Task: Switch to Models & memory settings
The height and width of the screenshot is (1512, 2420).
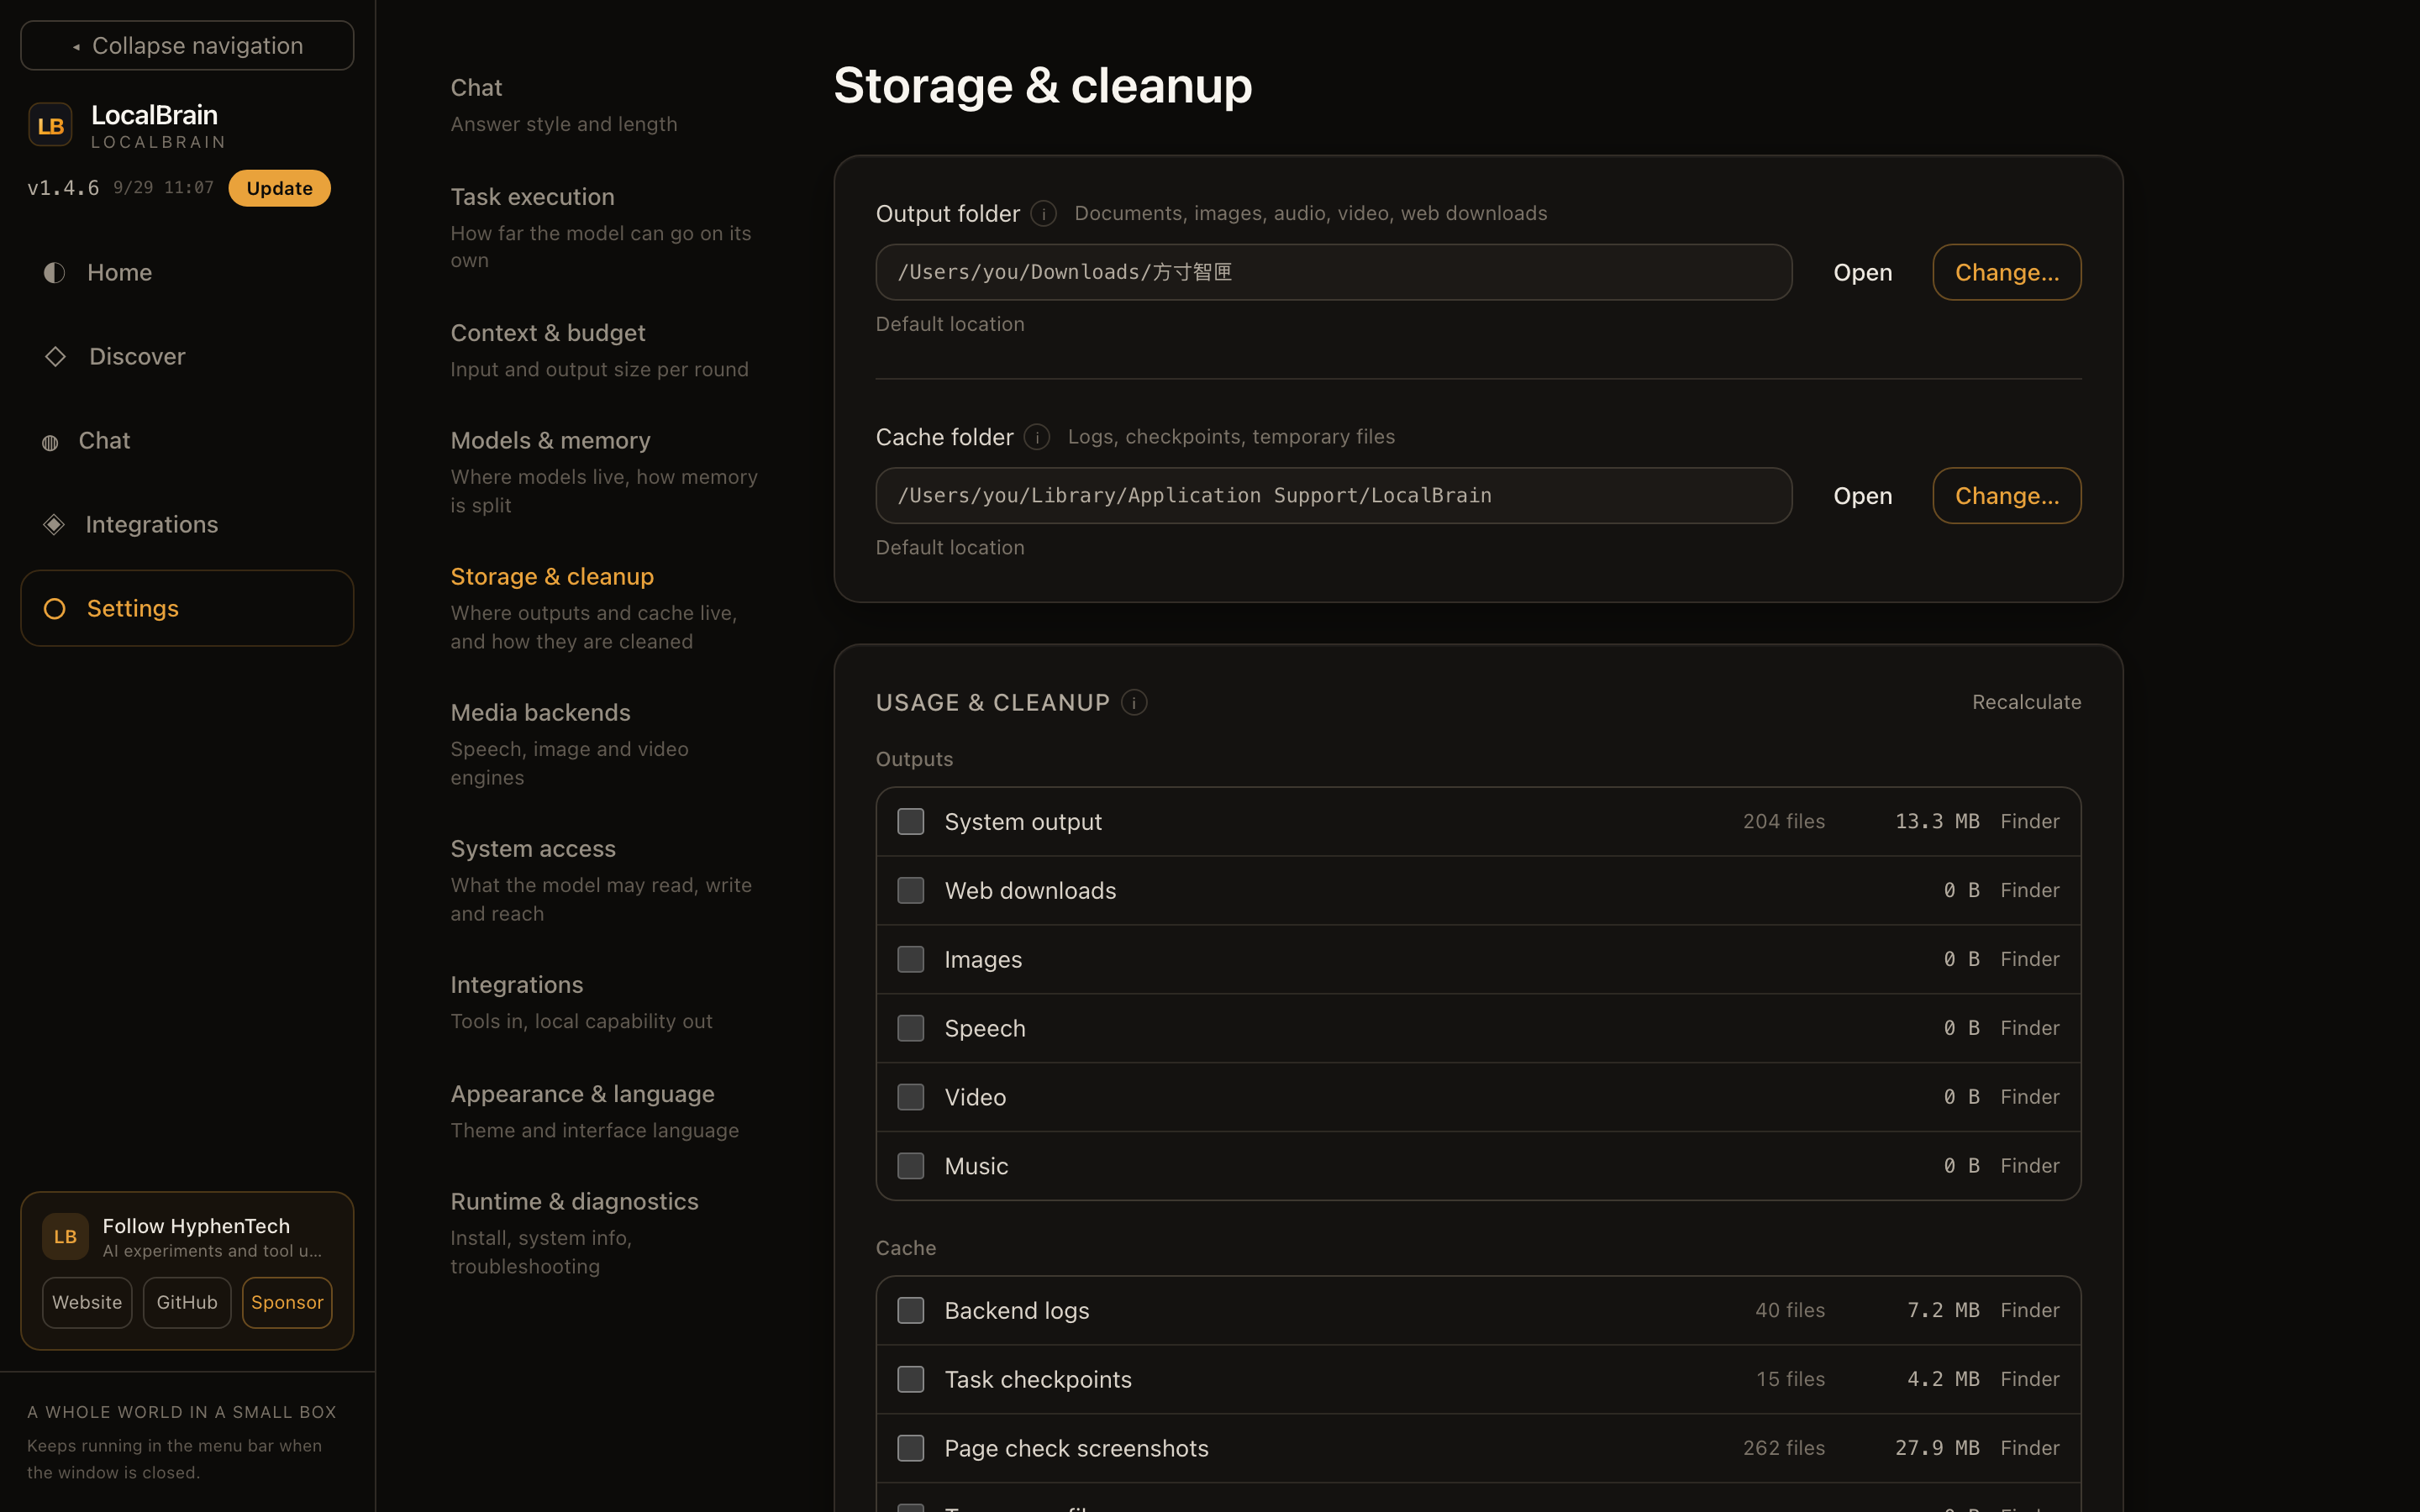Action: (604, 472)
